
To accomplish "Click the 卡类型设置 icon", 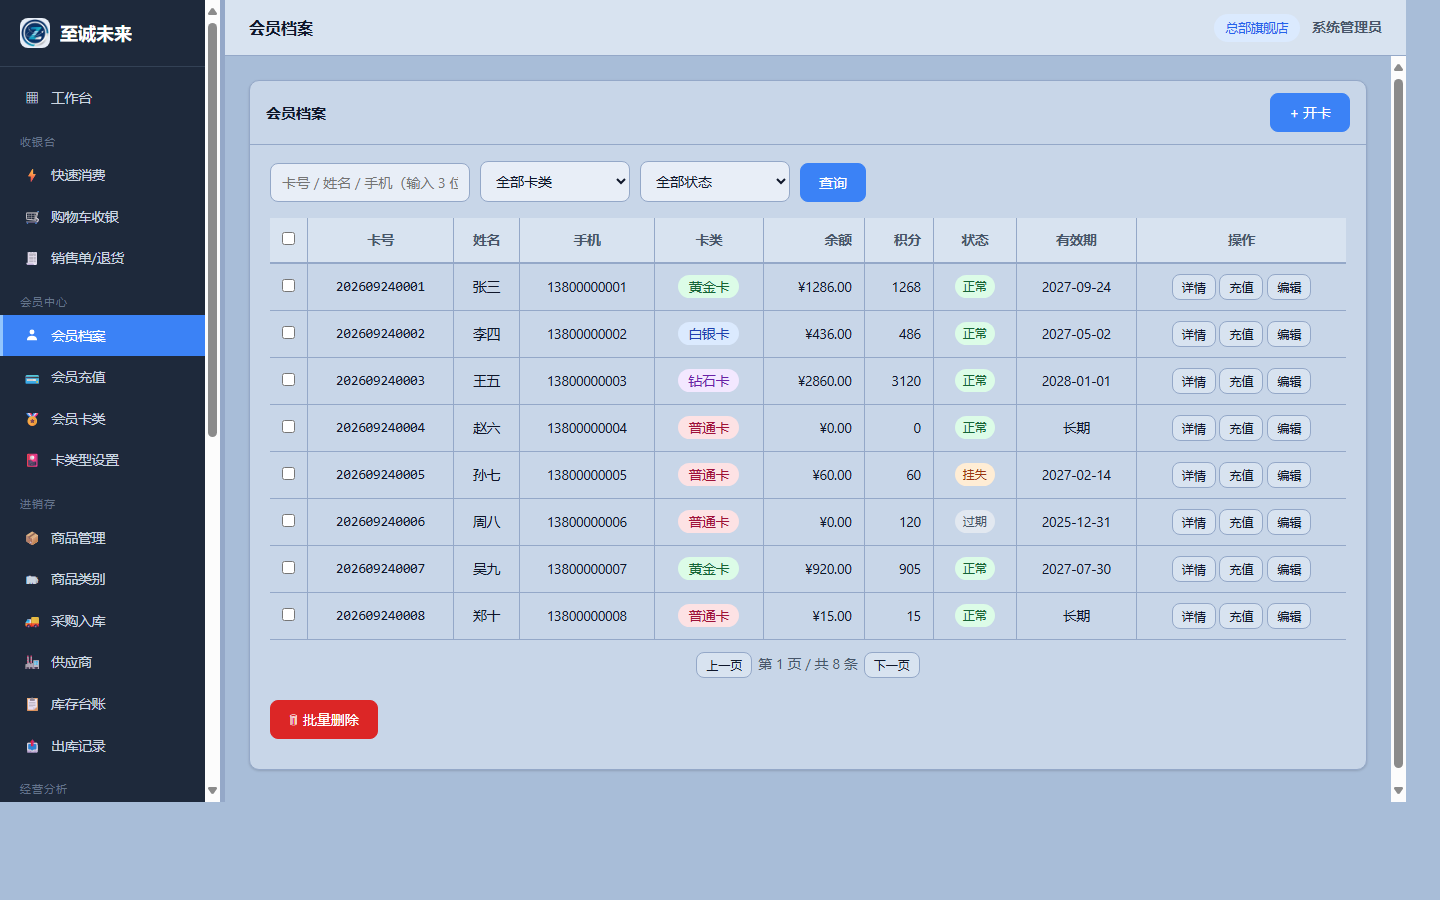I will (x=32, y=460).
